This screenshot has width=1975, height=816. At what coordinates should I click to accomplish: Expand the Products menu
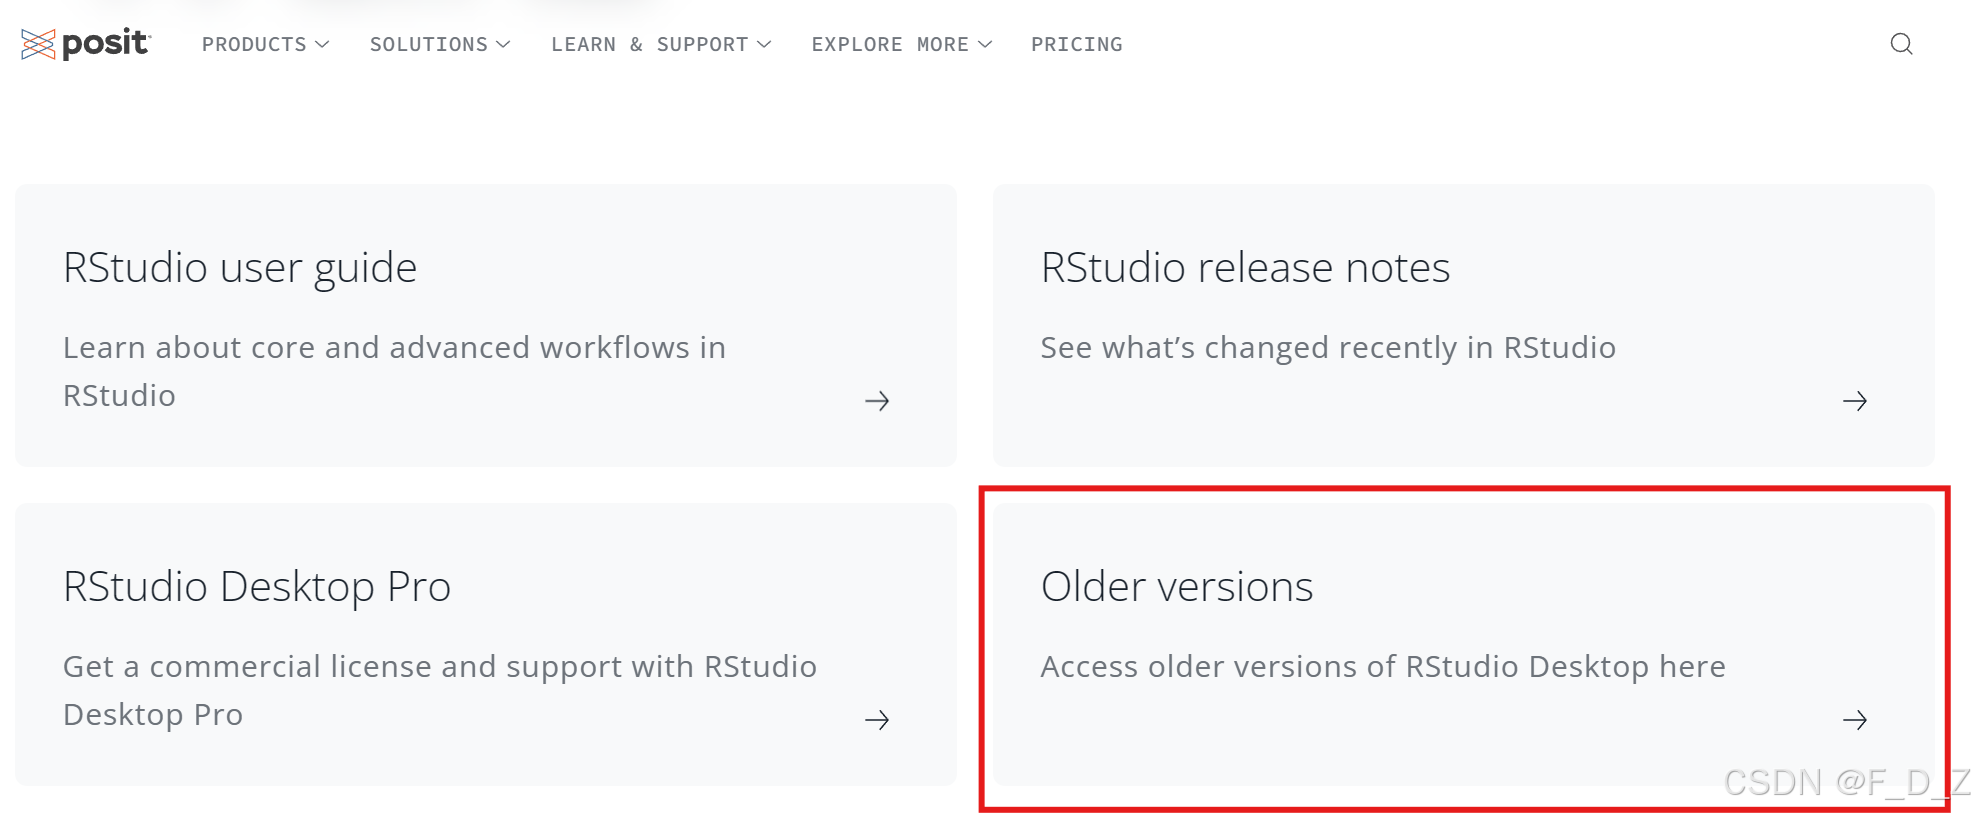coord(265,44)
